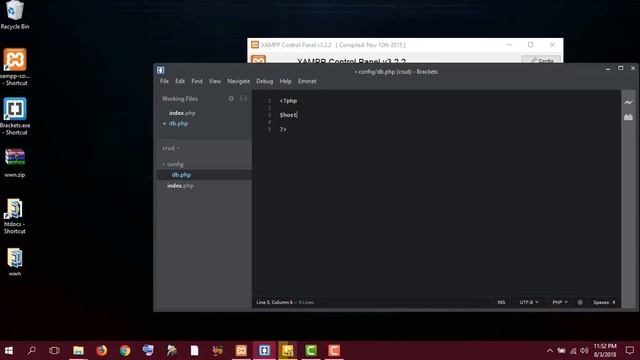Click the Line 3, Column 6 cursor position status
640x360 pixels.
(x=274, y=302)
